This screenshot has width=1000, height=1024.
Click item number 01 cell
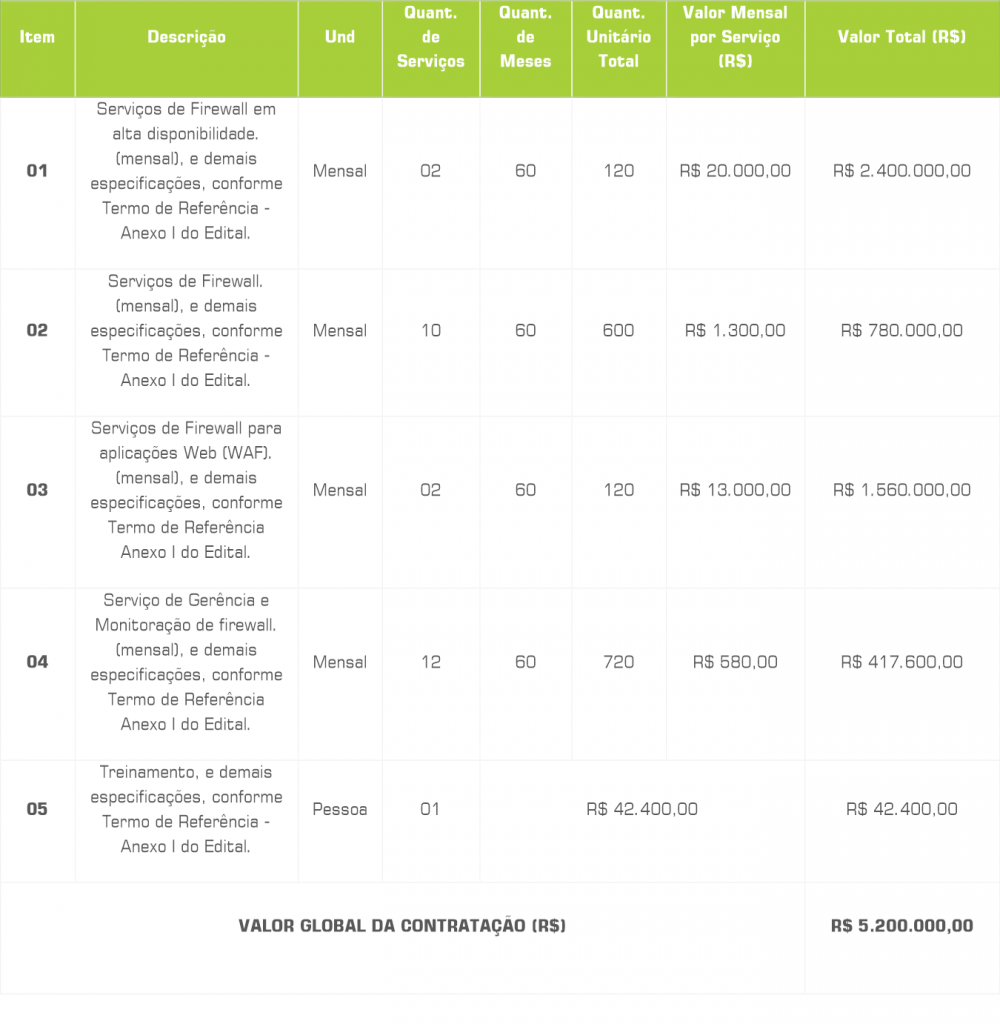pyautogui.click(x=37, y=171)
